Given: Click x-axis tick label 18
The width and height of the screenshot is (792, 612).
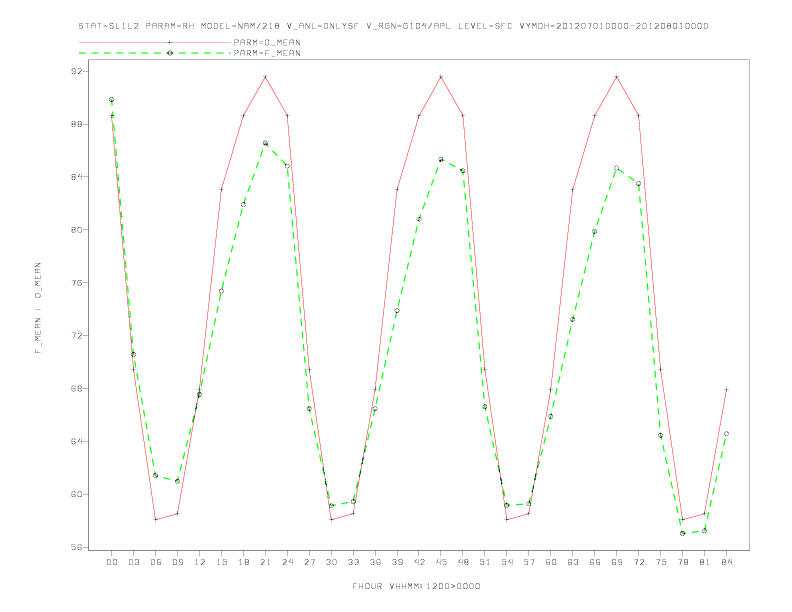Looking at the screenshot, I should coord(243,562).
